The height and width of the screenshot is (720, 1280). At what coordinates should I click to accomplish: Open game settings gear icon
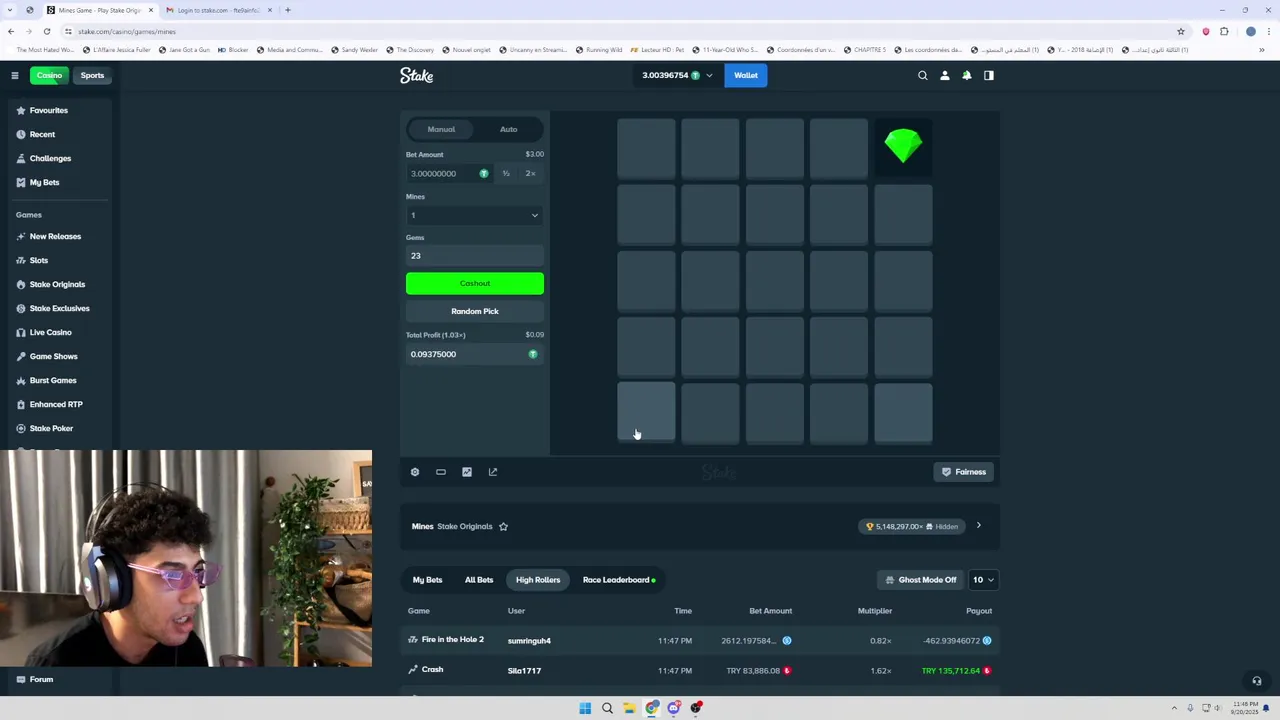click(415, 472)
